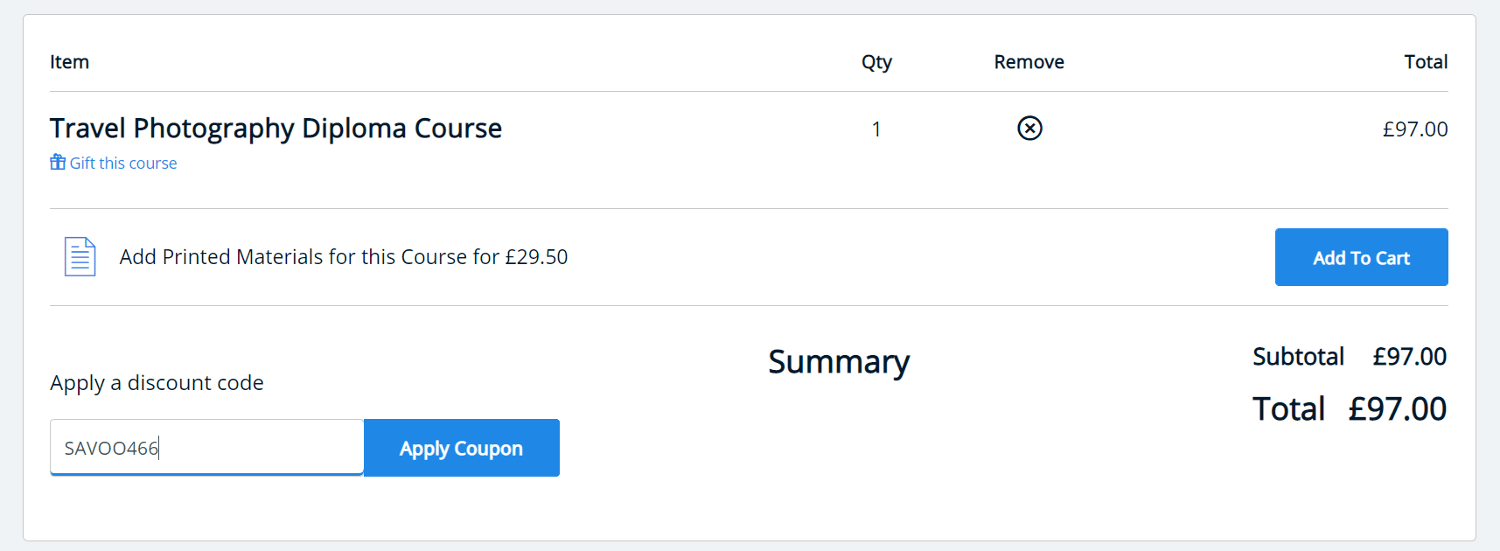
Task: Select the Travel Photography Diploma Course title
Action: pos(276,128)
